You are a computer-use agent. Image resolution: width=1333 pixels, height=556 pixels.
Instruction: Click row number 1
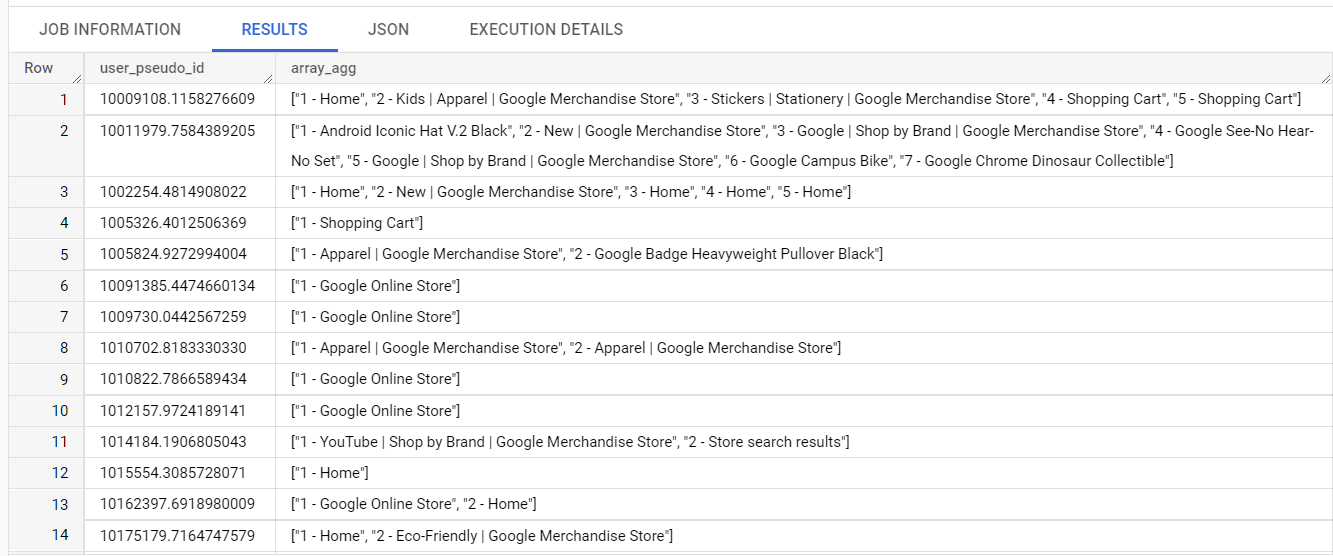tap(64, 99)
